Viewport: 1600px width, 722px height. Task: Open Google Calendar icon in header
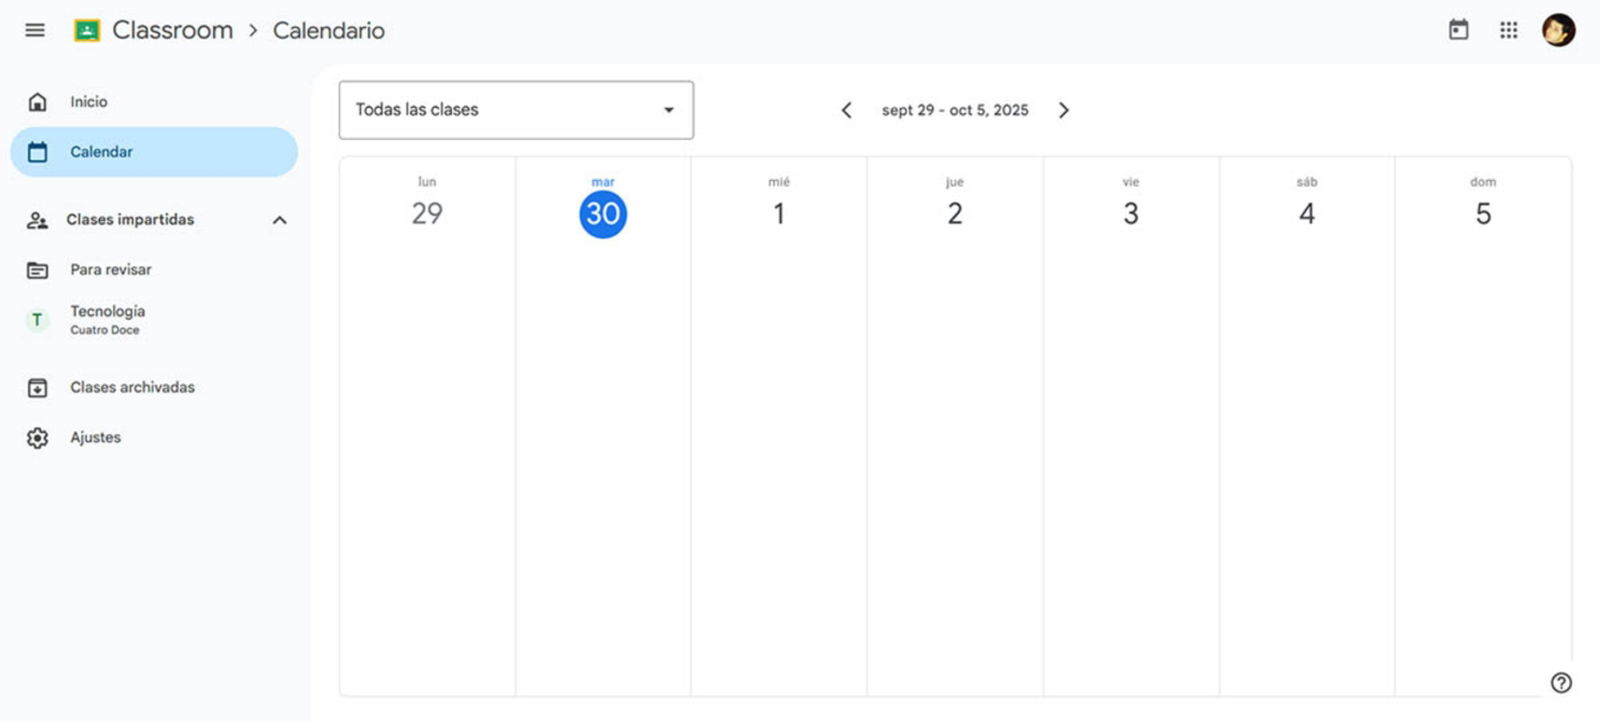(1459, 30)
